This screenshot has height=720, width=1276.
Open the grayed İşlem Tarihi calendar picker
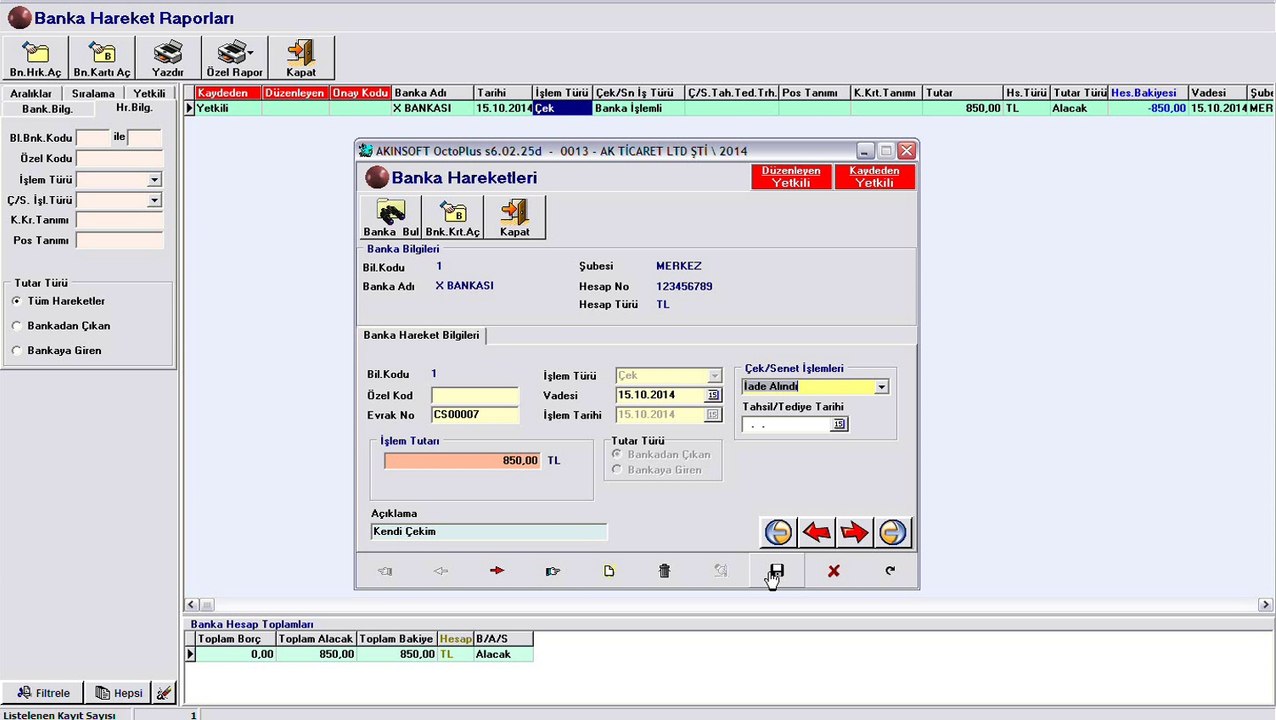(x=713, y=414)
